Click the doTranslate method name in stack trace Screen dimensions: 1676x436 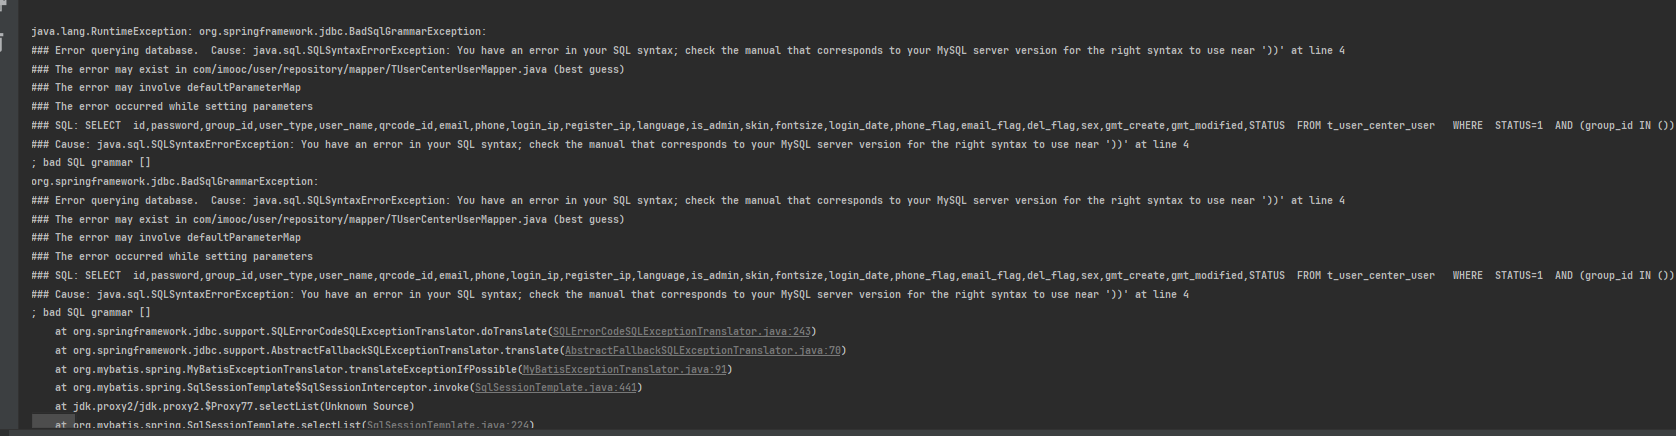[x=514, y=332]
